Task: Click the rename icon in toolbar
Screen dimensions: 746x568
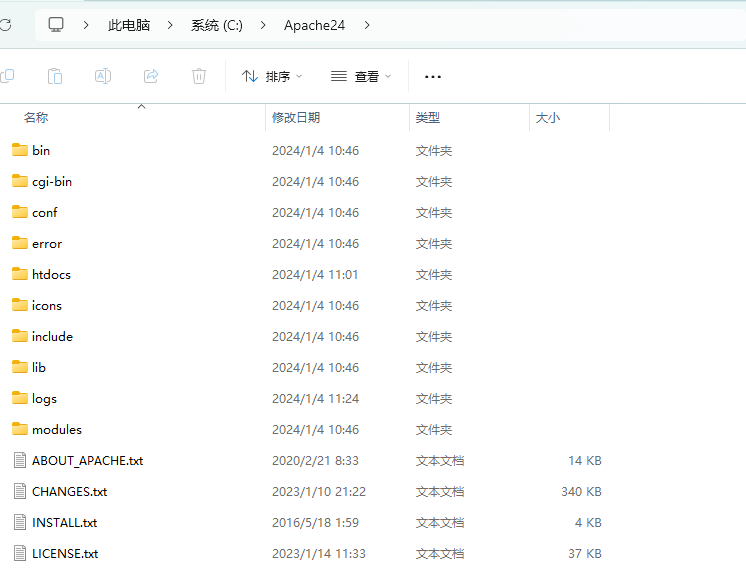Action: (x=103, y=76)
